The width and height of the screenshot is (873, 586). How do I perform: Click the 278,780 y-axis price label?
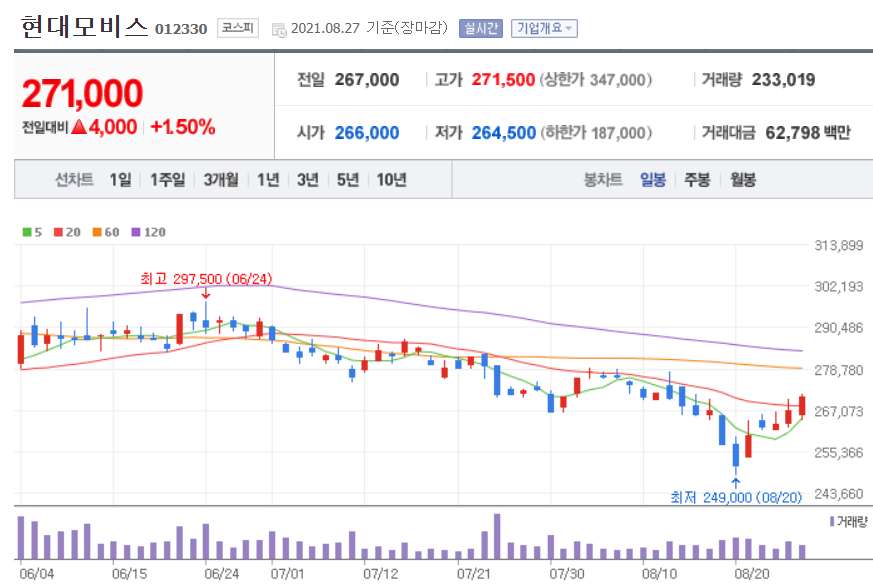tap(838, 370)
